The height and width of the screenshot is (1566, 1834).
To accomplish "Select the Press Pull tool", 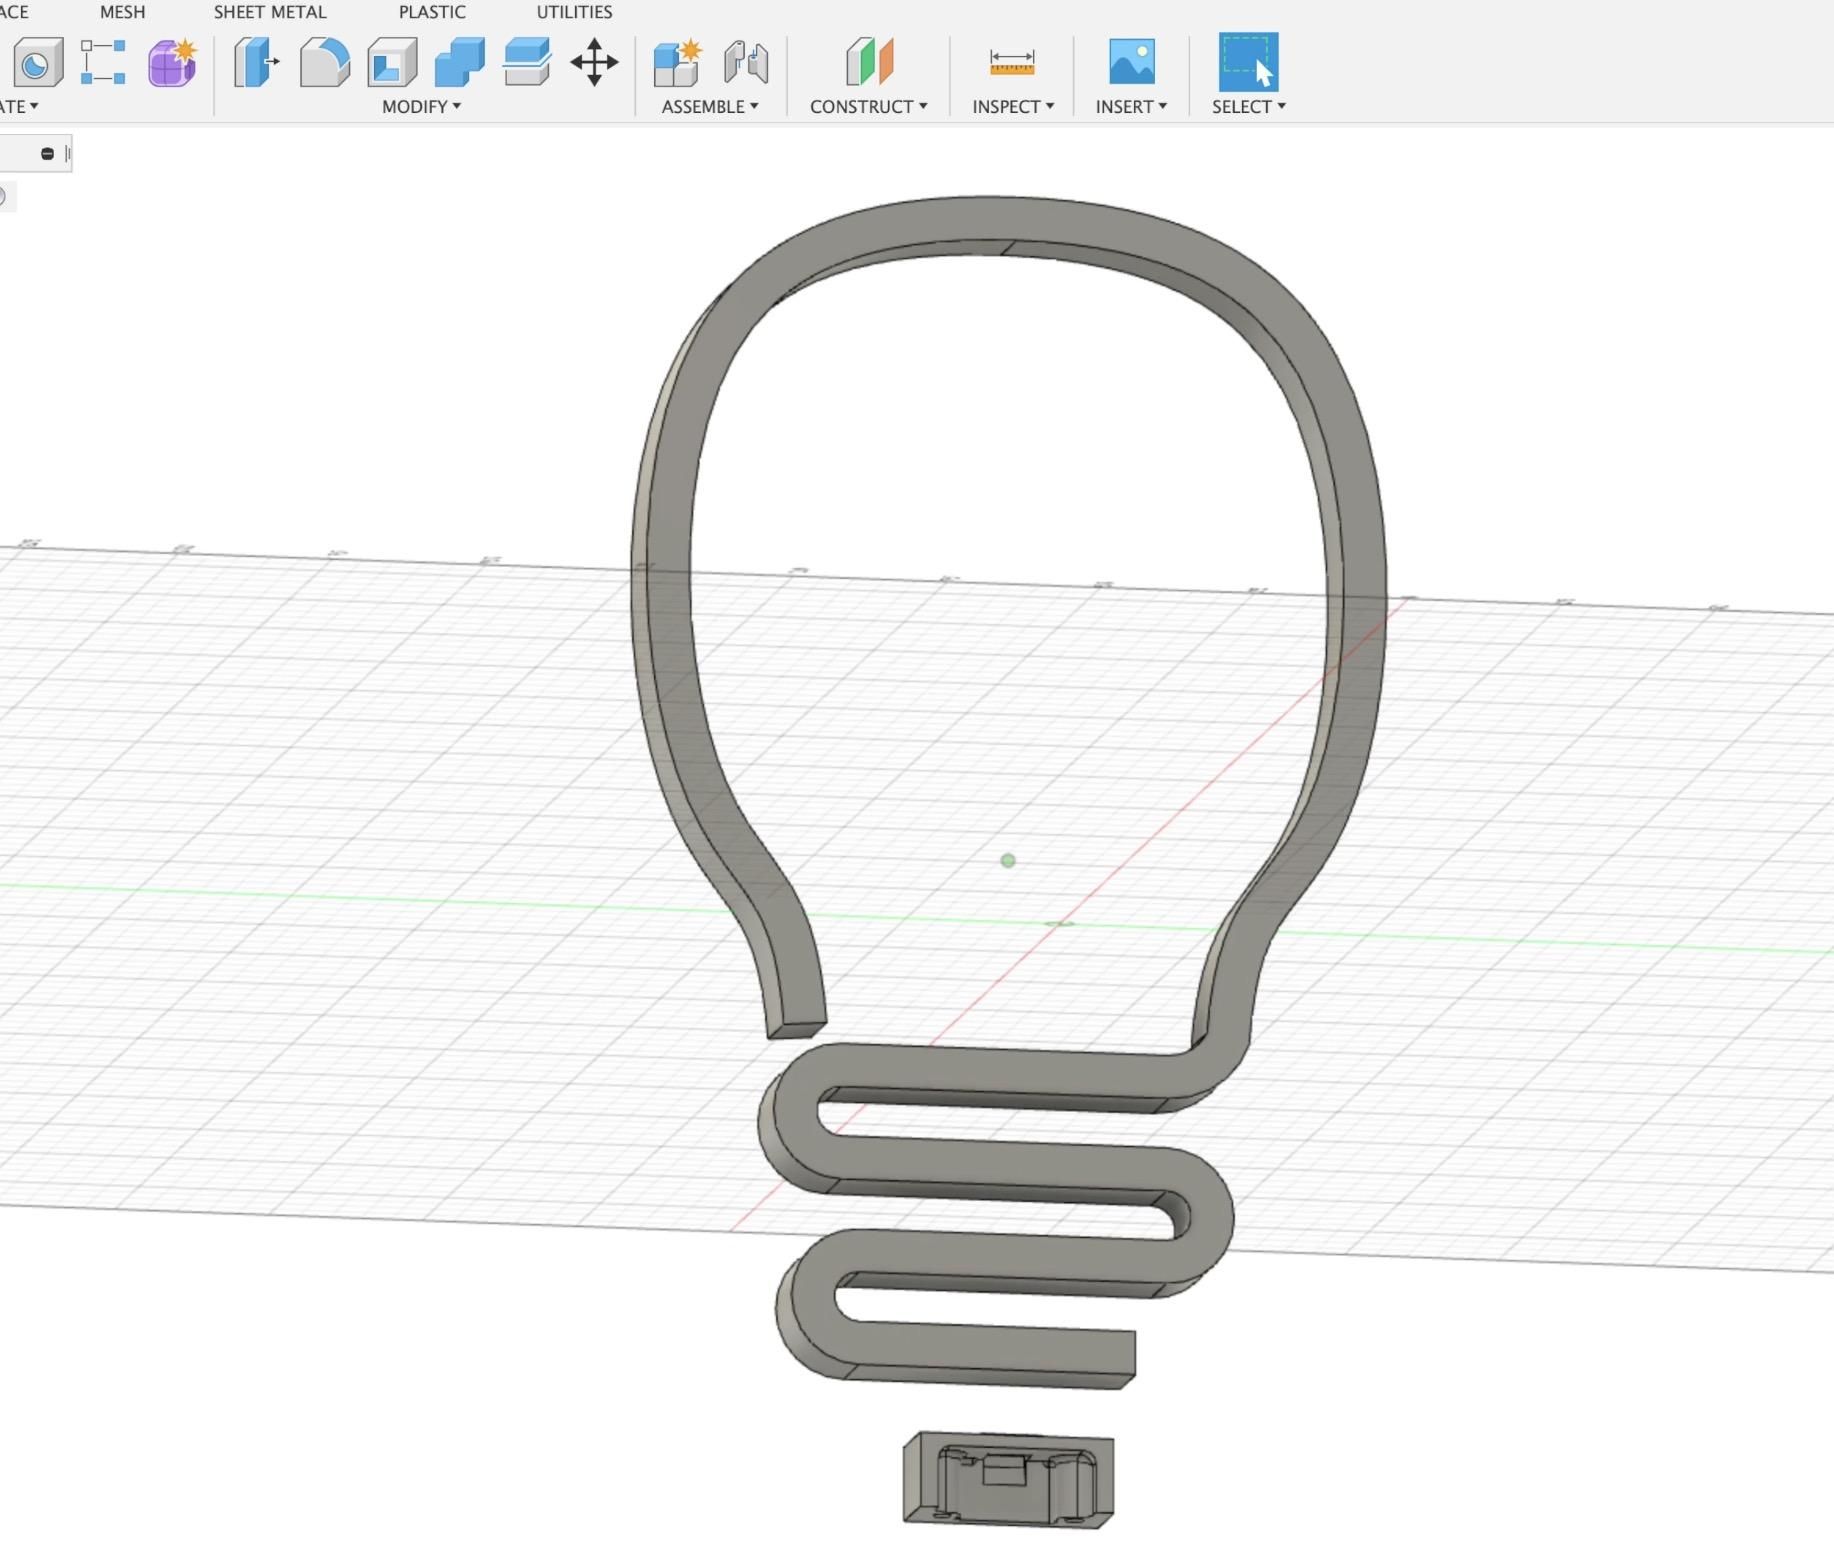I will point(257,62).
